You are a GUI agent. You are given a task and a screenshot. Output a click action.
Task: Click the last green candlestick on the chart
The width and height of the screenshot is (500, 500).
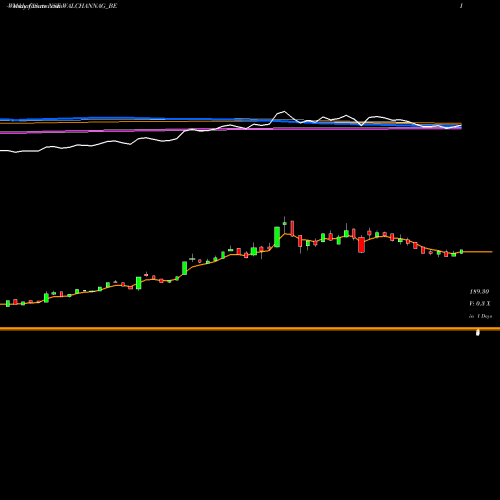coord(462,251)
